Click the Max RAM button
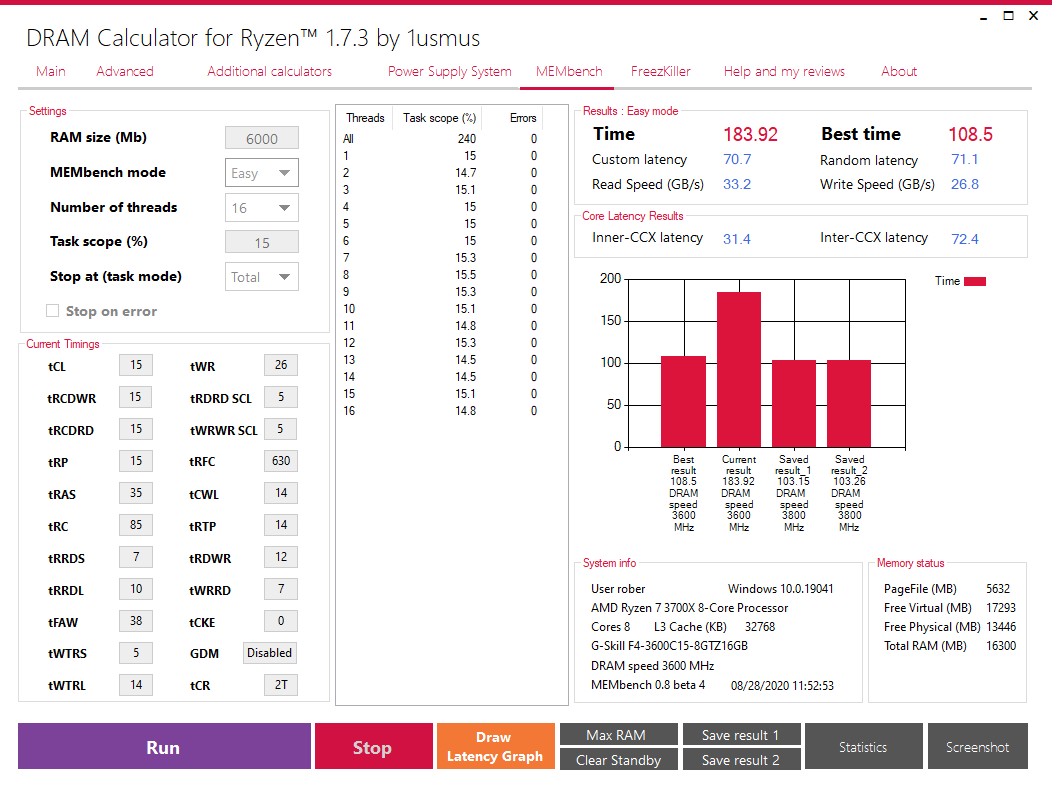The width and height of the screenshot is (1052, 791). (x=619, y=735)
